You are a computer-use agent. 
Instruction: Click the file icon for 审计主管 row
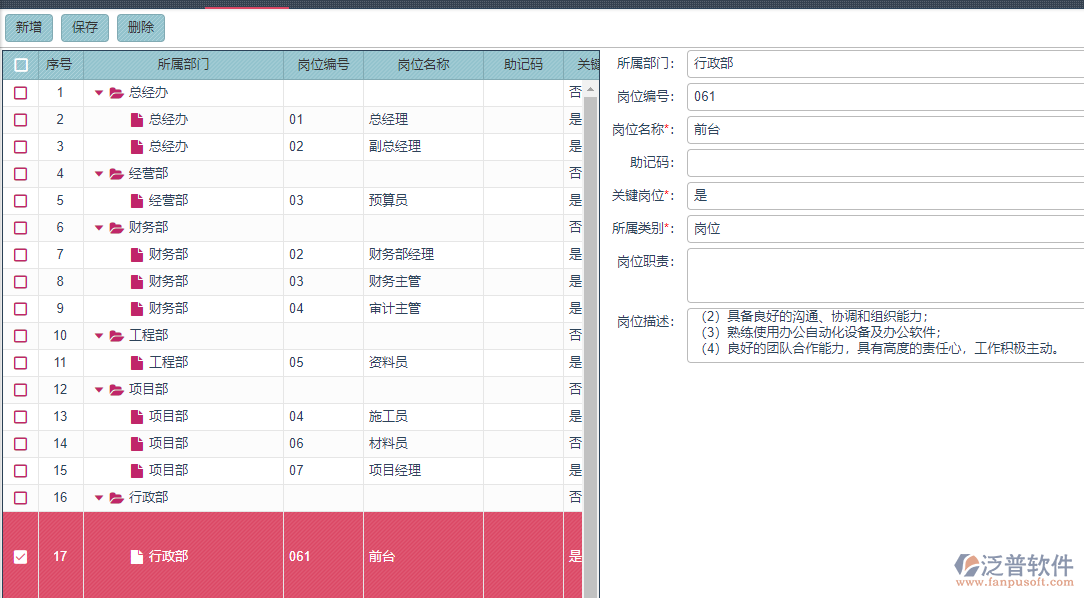(x=137, y=309)
